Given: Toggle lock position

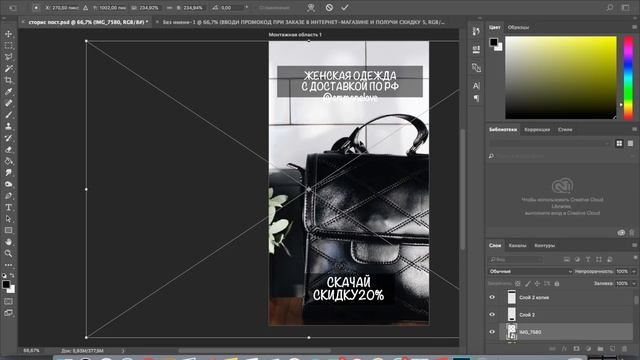Looking at the screenshot, I should (x=537, y=283).
